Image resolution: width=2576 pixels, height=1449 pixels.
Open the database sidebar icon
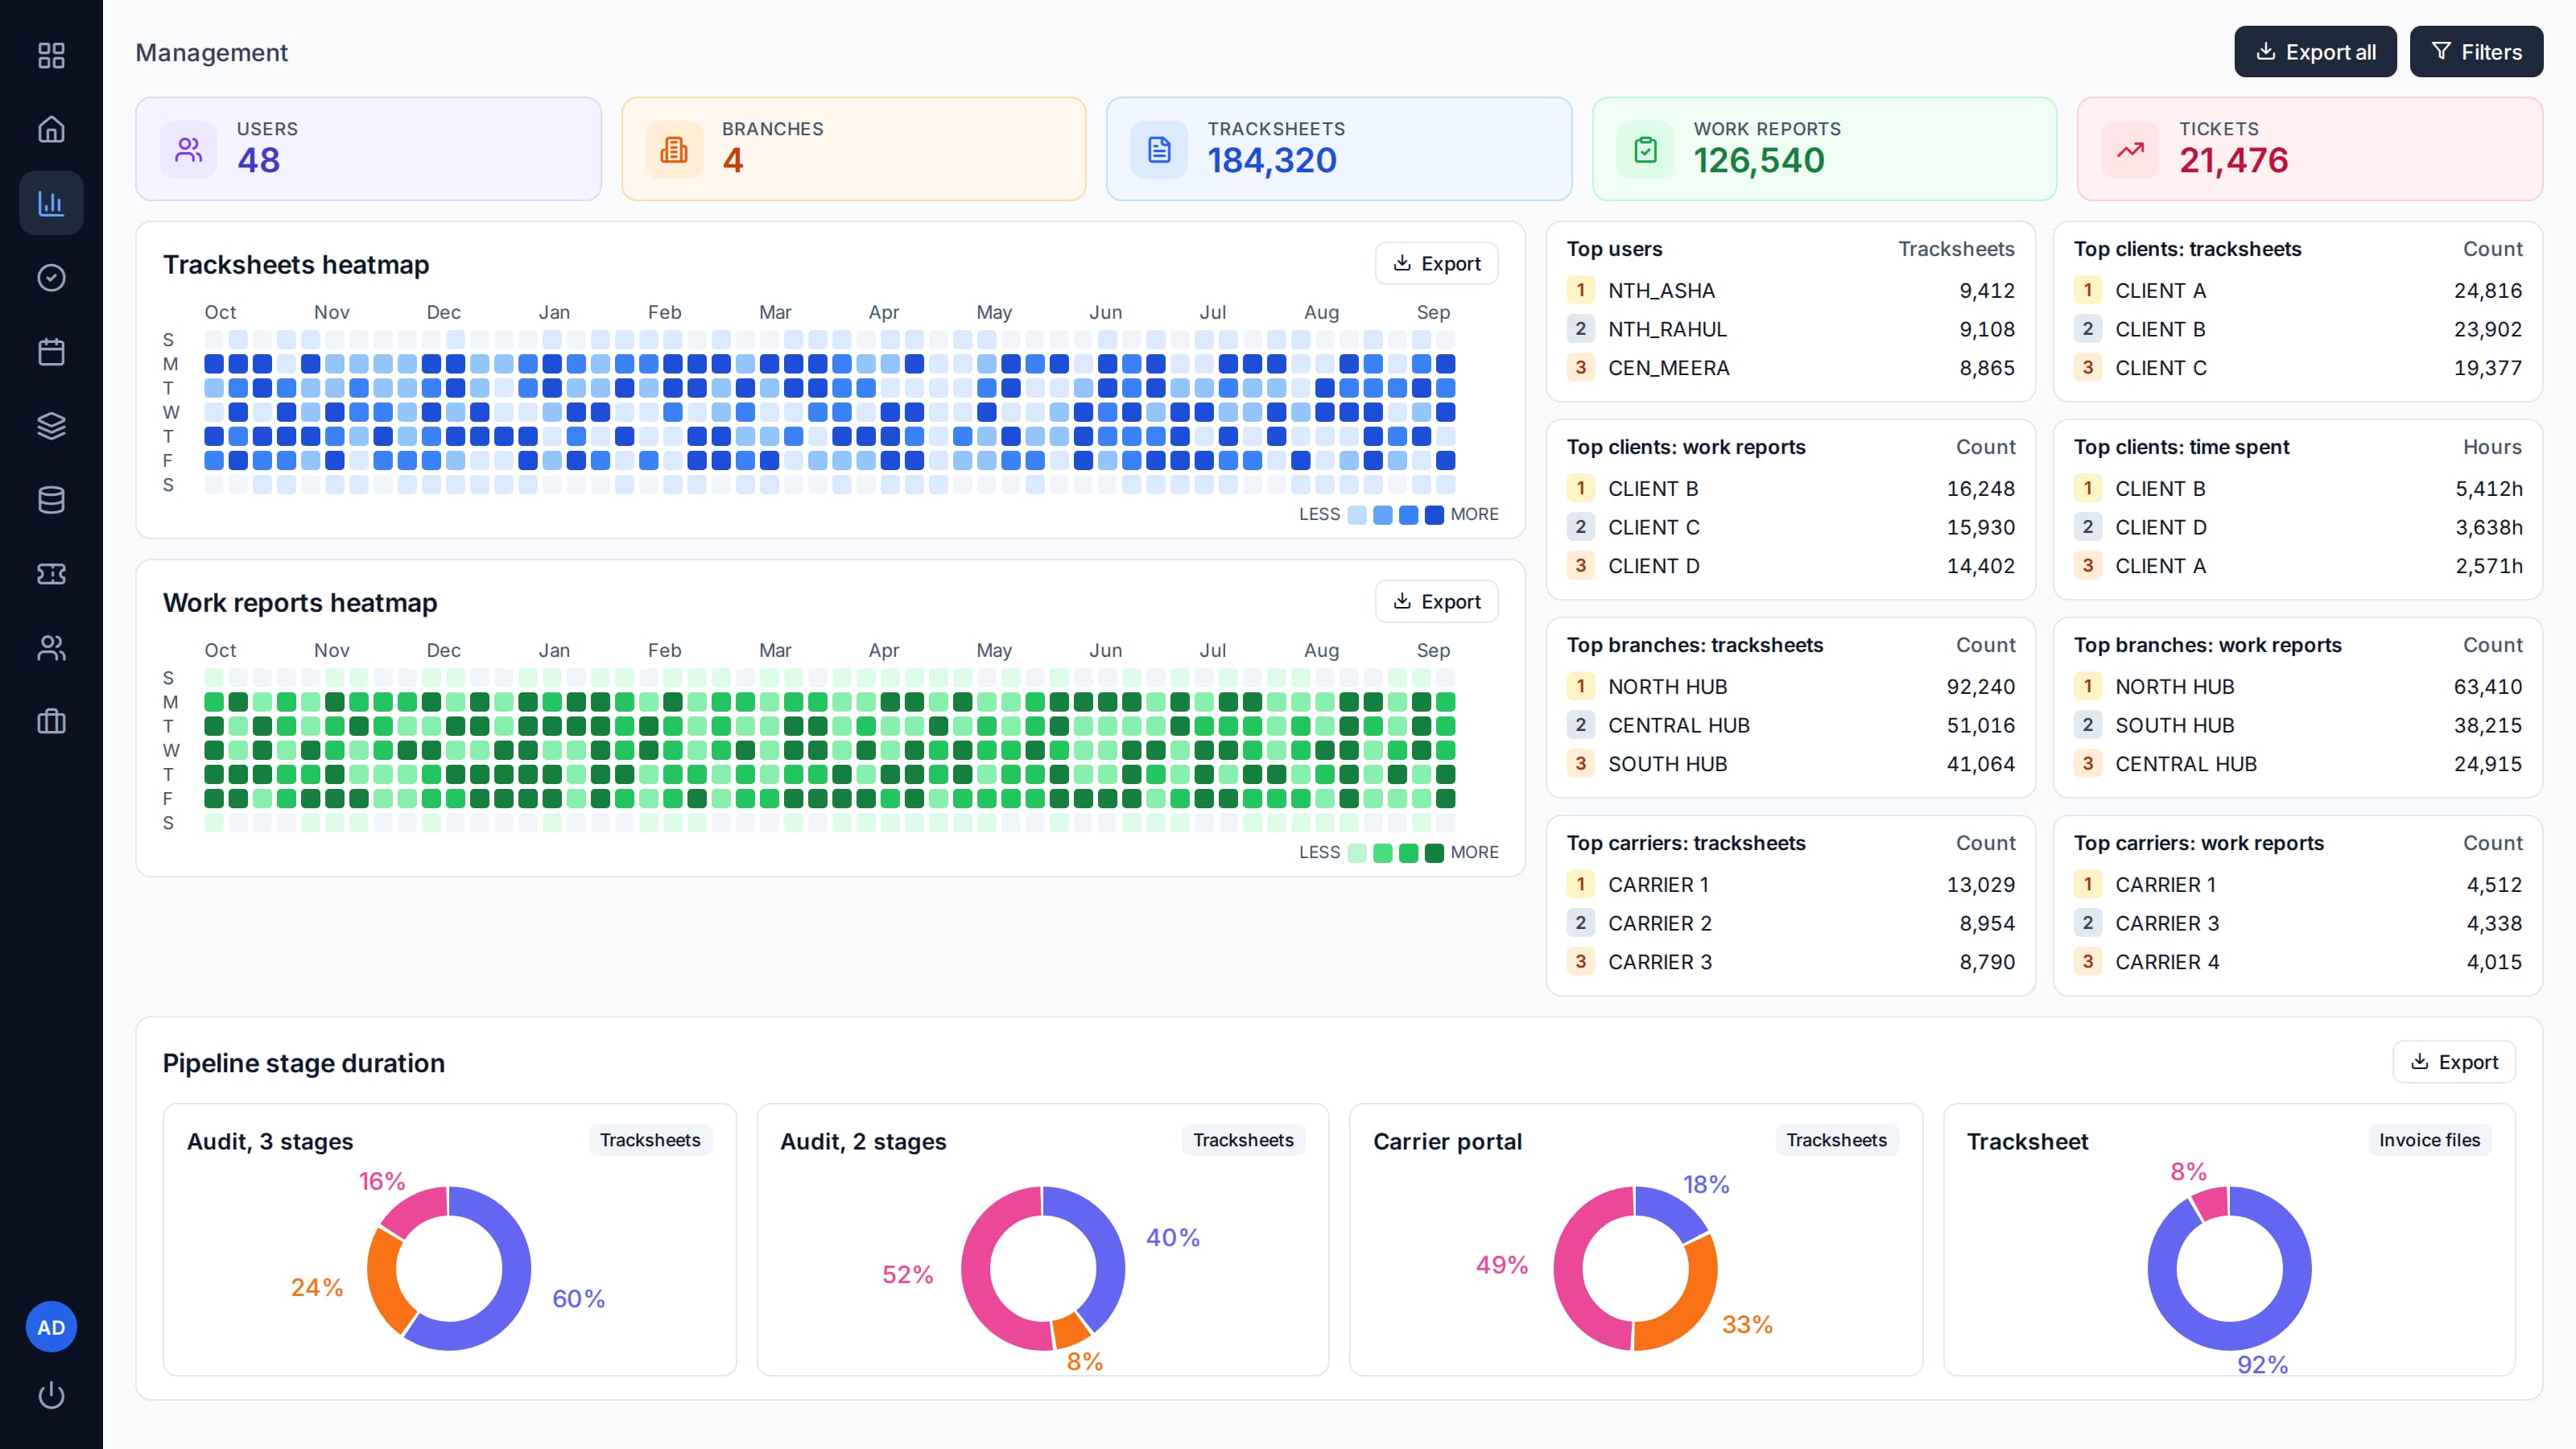[51, 499]
